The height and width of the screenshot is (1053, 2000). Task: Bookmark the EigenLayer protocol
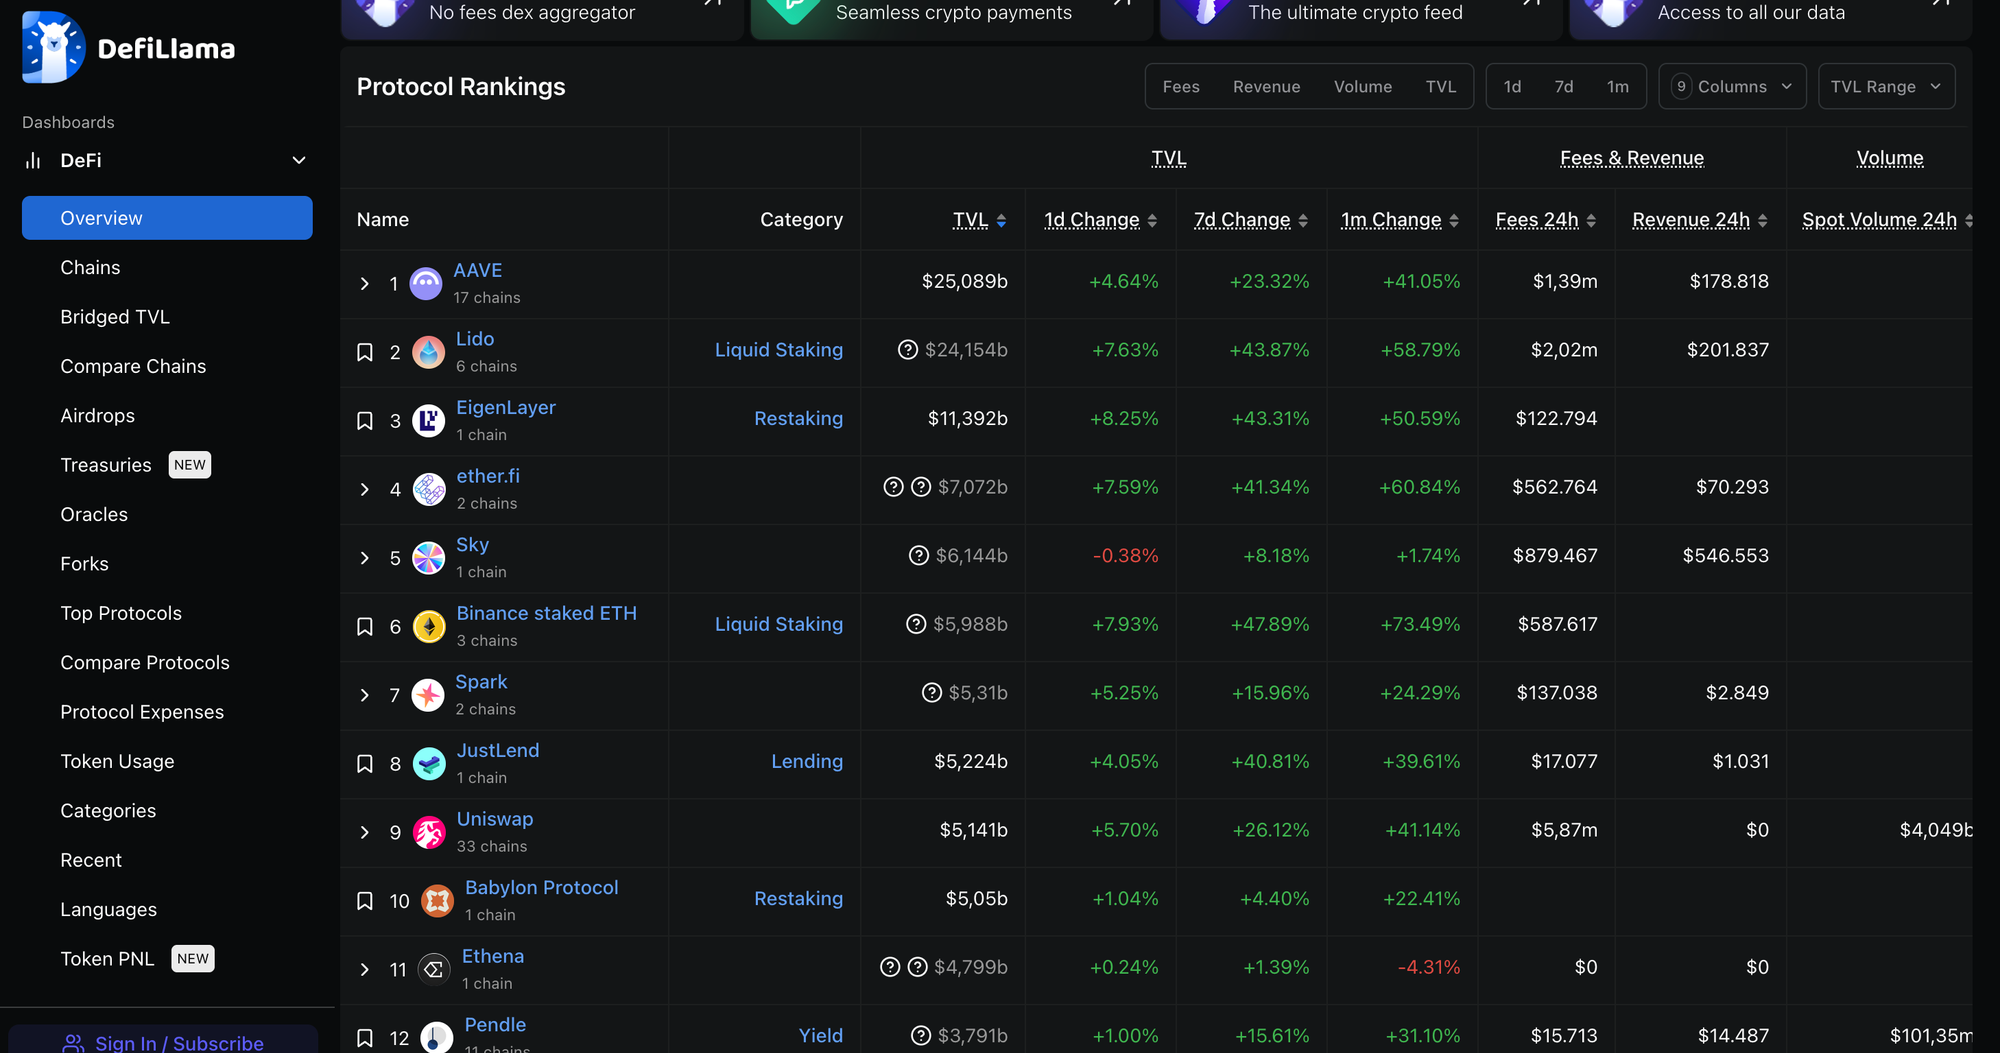(365, 421)
